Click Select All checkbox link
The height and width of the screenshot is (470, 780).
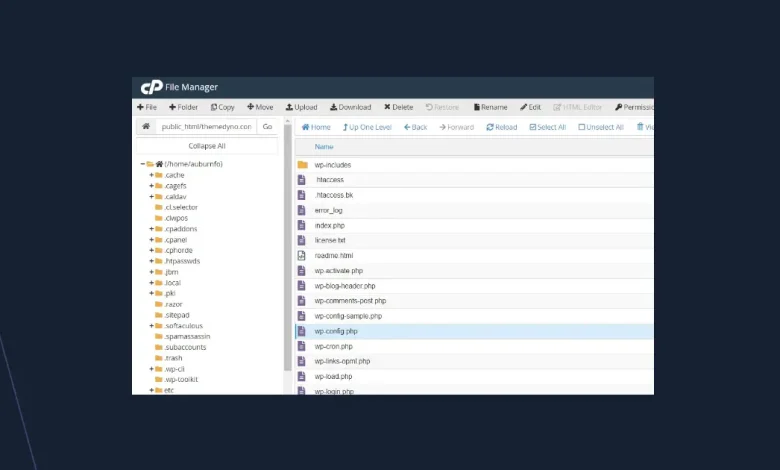click(x=548, y=127)
